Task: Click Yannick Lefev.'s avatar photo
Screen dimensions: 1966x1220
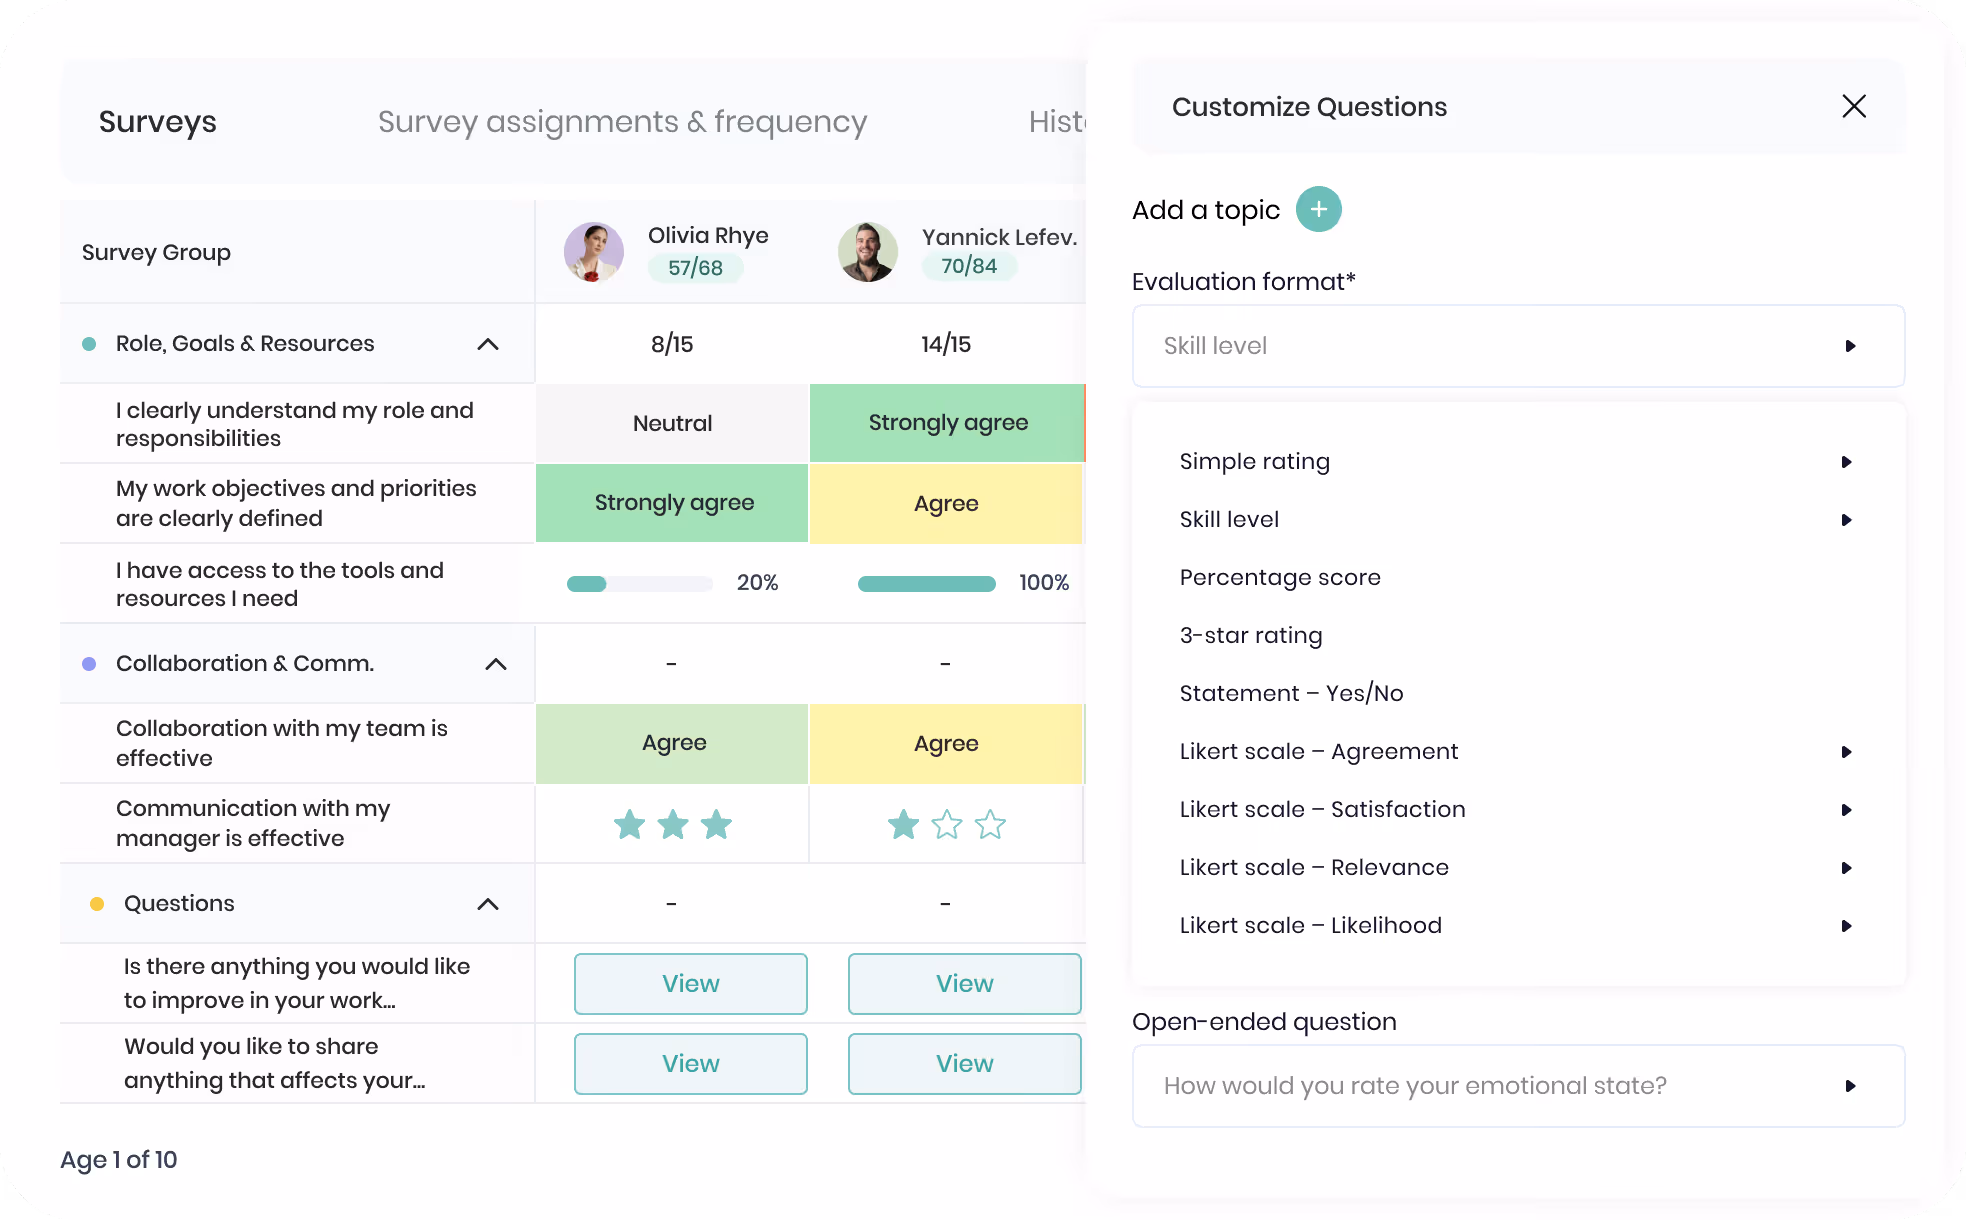Action: pos(868,252)
